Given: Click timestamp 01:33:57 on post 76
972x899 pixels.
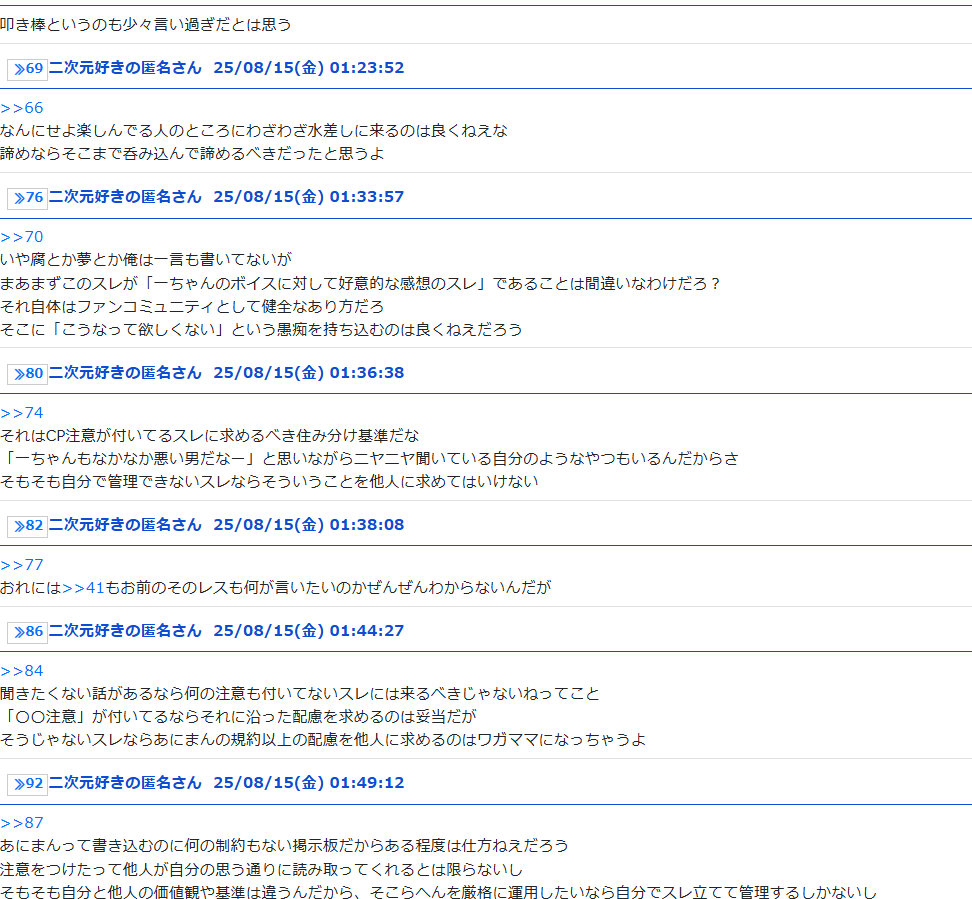Looking at the screenshot, I should pyautogui.click(x=367, y=197).
